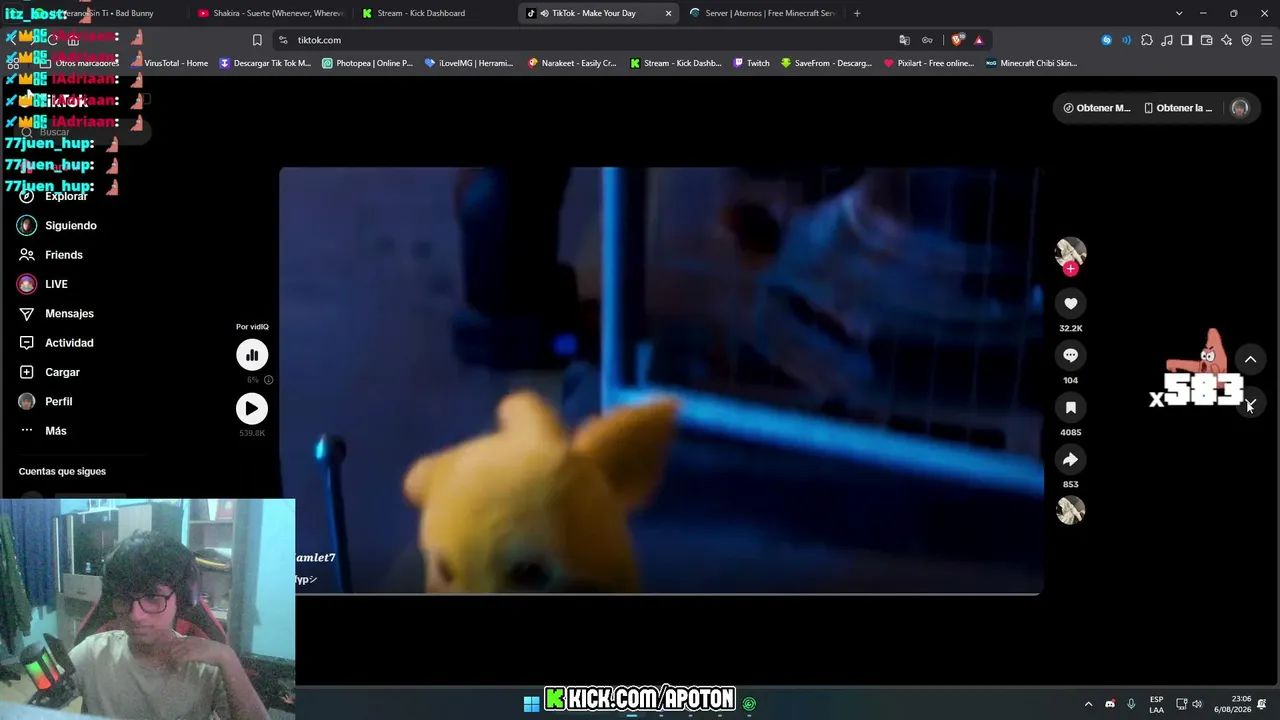Open the Leo AI sparkle icon
Screen dimensions: 1280x720
pos(1227,40)
